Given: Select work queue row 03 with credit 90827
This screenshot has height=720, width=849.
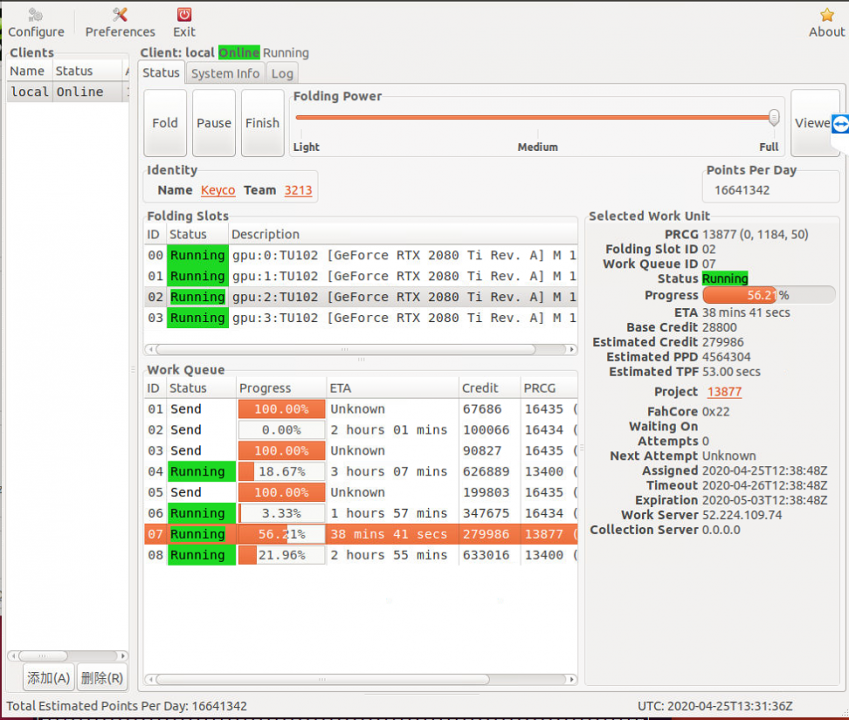Looking at the screenshot, I should tap(361, 450).
